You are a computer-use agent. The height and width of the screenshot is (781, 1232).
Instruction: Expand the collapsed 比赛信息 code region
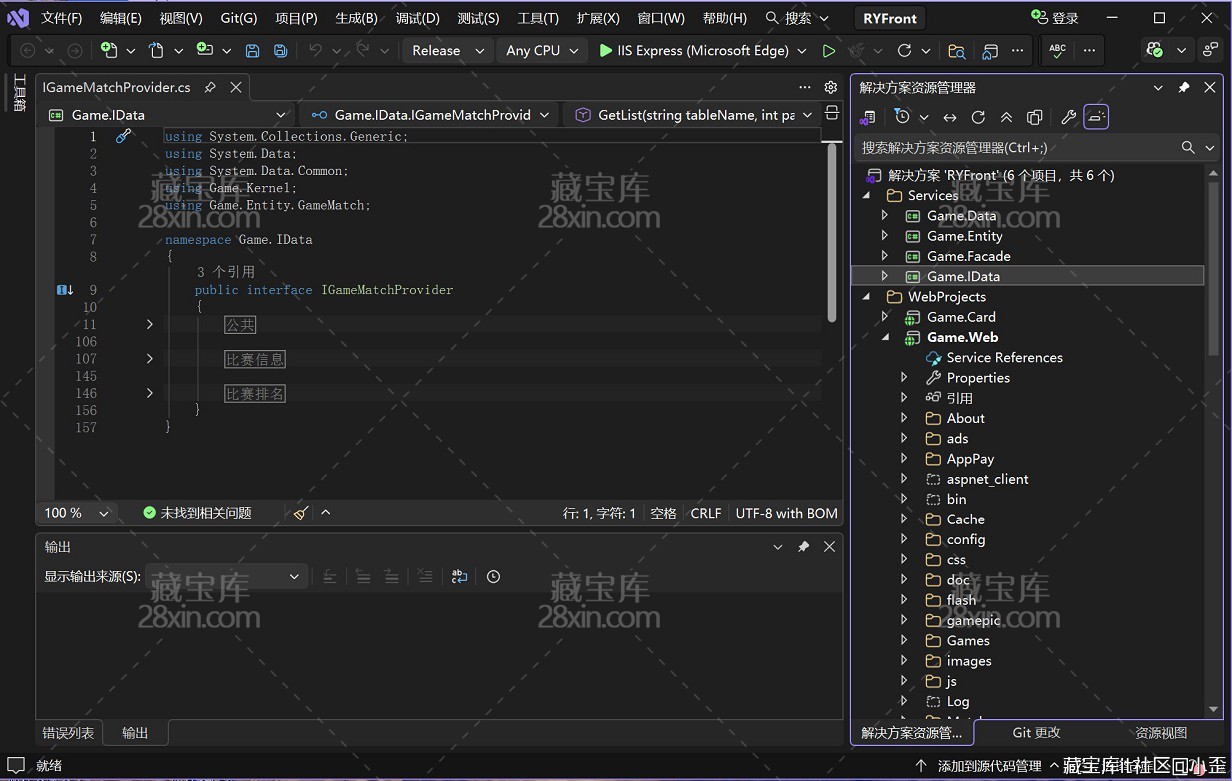[150, 359]
